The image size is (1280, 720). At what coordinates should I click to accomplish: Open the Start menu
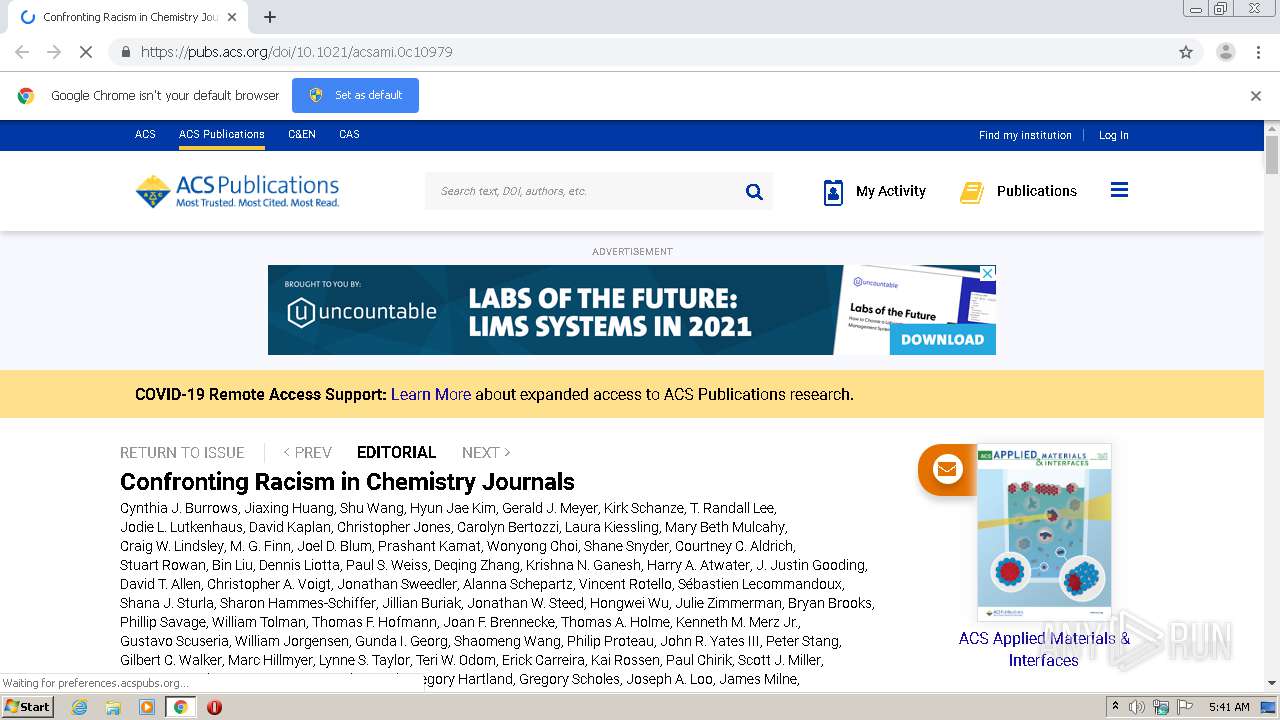[x=28, y=707]
